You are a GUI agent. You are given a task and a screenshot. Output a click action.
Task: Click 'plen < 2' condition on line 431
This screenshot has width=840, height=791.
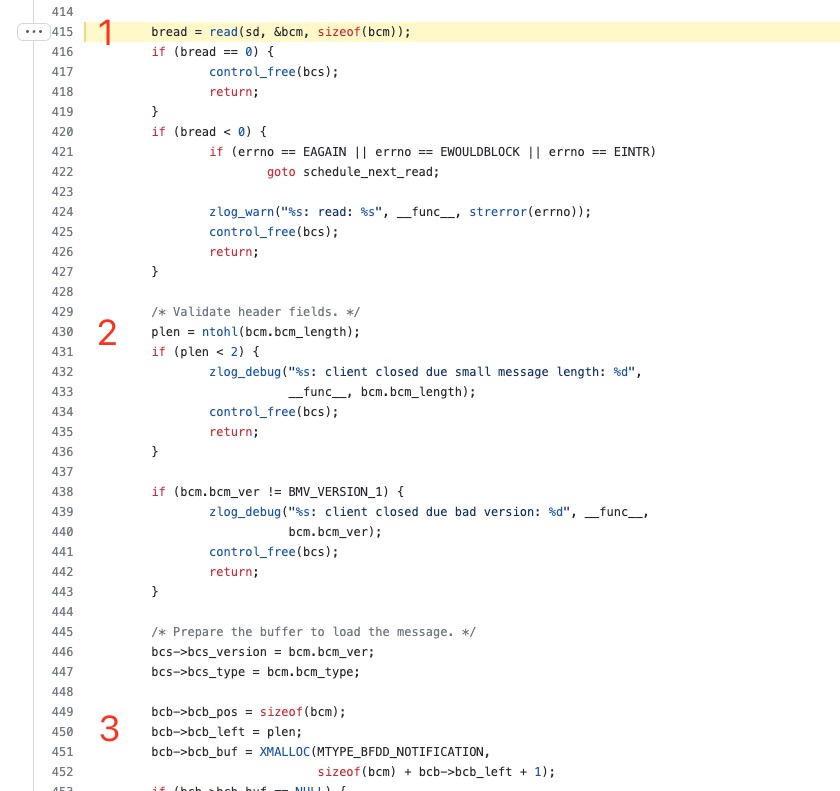coord(209,352)
